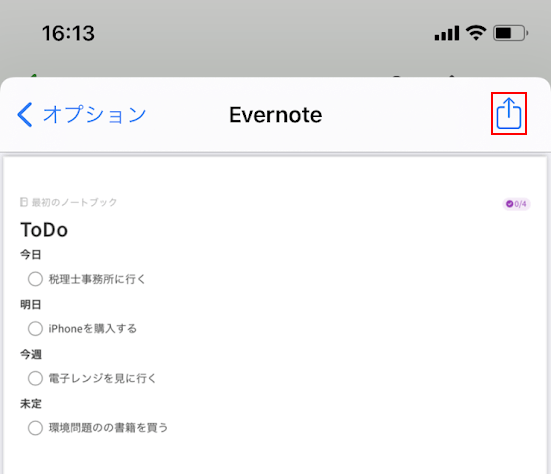Tap the Evernote page title

point(276,115)
